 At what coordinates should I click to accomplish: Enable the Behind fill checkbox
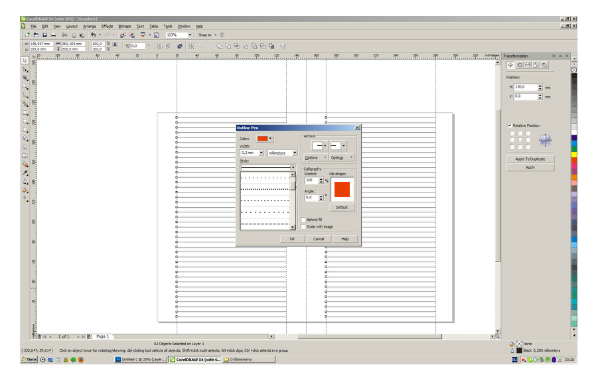tap(303, 220)
